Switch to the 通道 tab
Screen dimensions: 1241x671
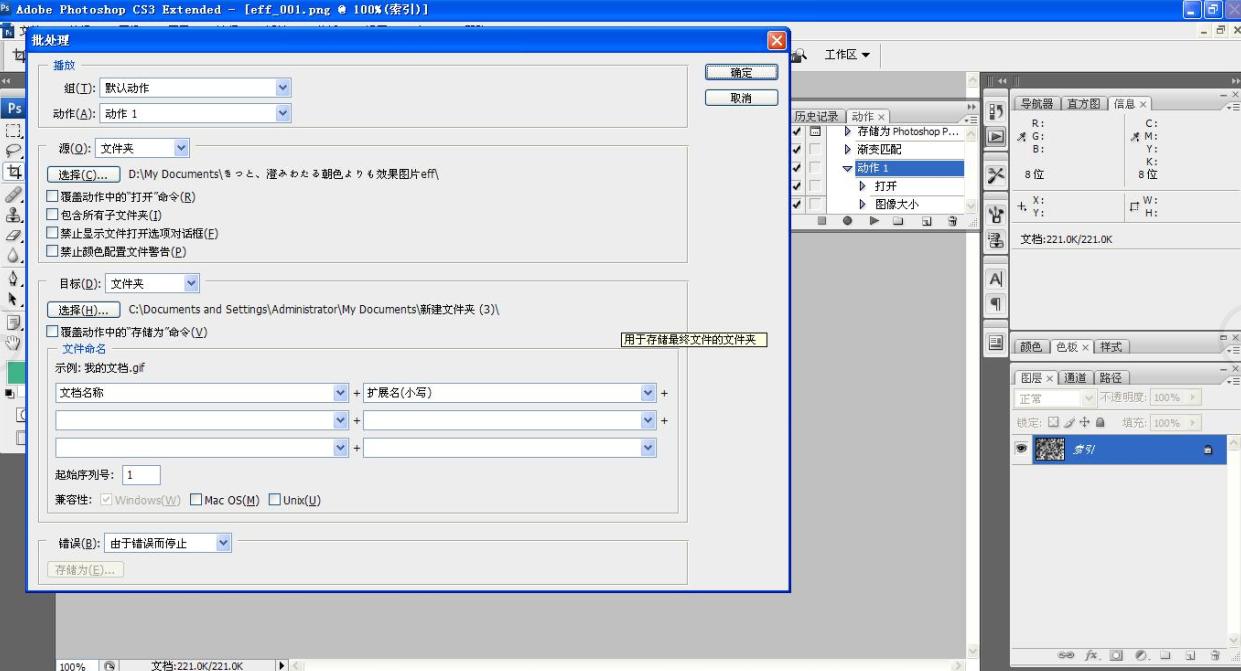click(1075, 378)
